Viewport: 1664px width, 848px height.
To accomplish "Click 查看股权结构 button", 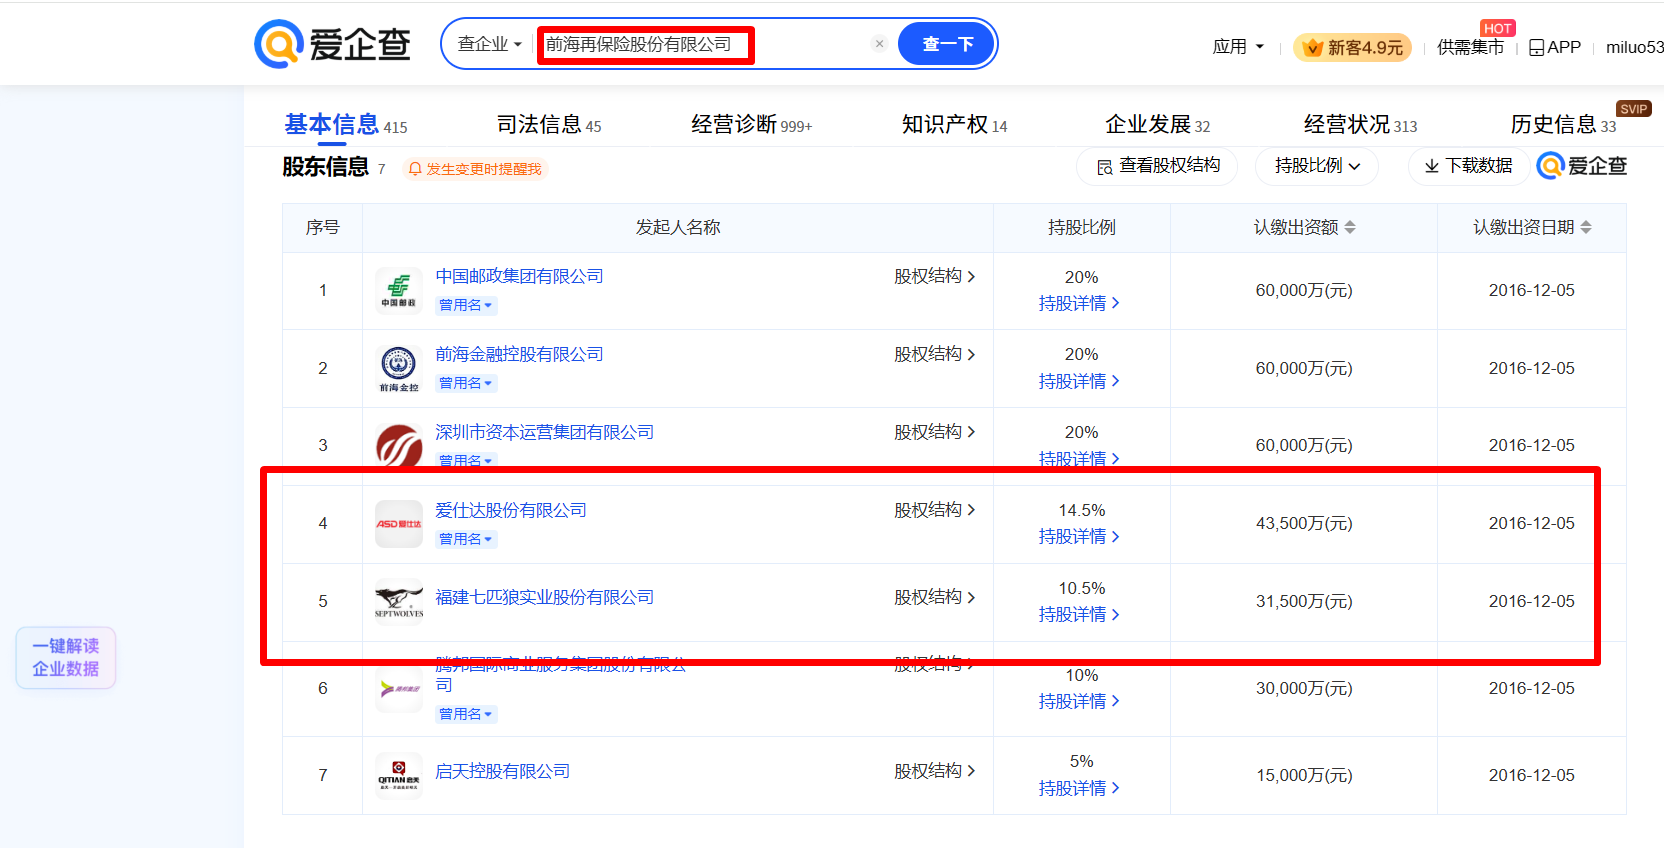I will click(1157, 166).
